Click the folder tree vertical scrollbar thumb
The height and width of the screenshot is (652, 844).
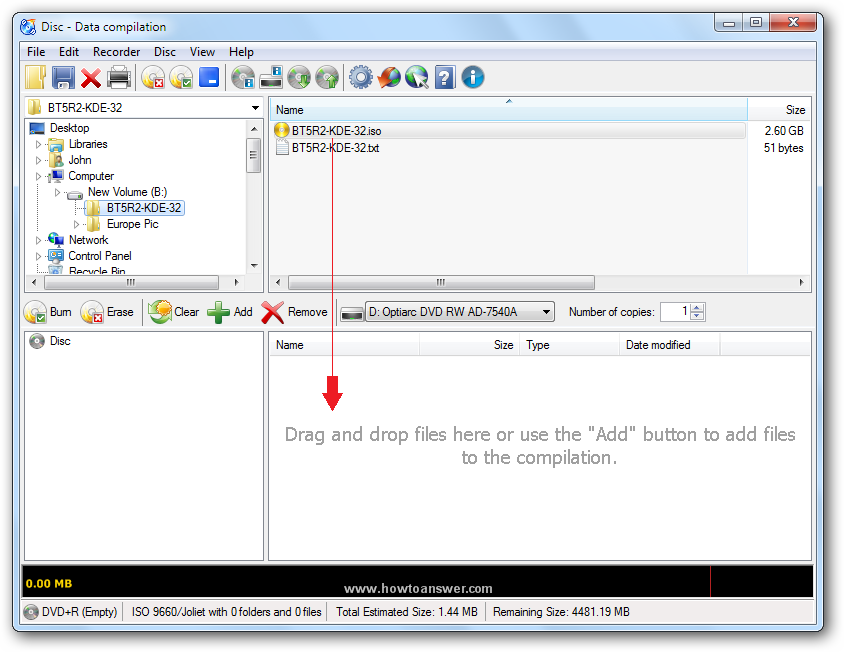click(x=254, y=155)
